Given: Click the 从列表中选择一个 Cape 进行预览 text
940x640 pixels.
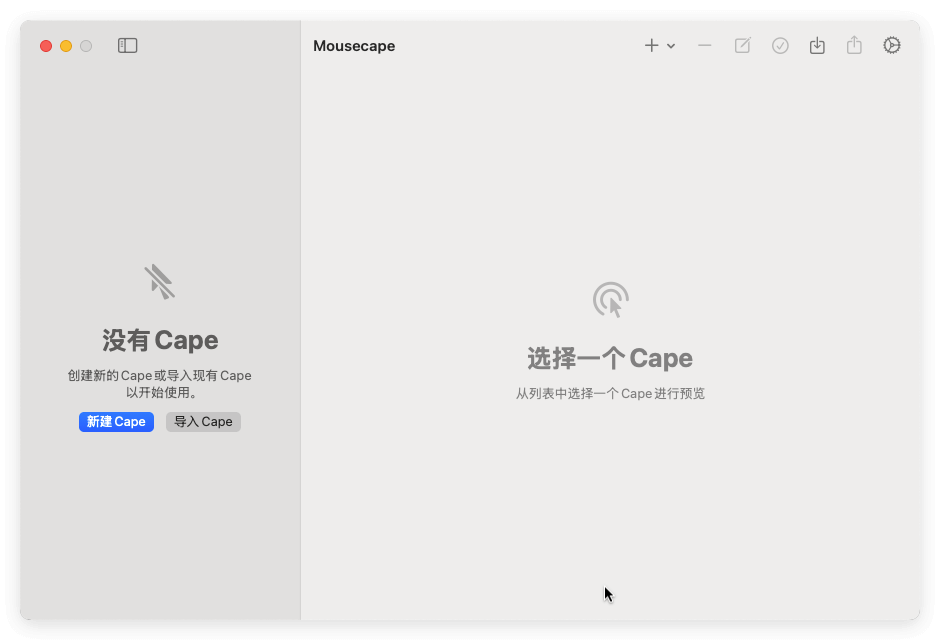Looking at the screenshot, I should (x=610, y=394).
